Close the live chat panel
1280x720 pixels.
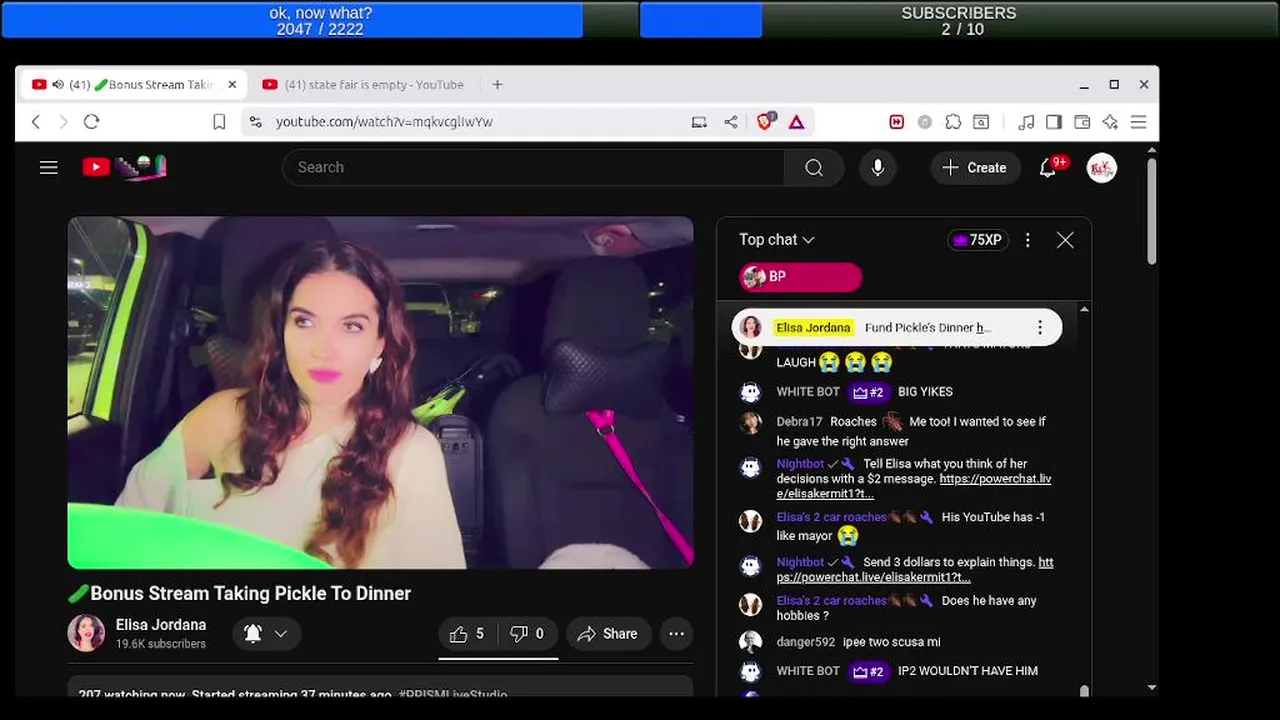click(x=1065, y=240)
